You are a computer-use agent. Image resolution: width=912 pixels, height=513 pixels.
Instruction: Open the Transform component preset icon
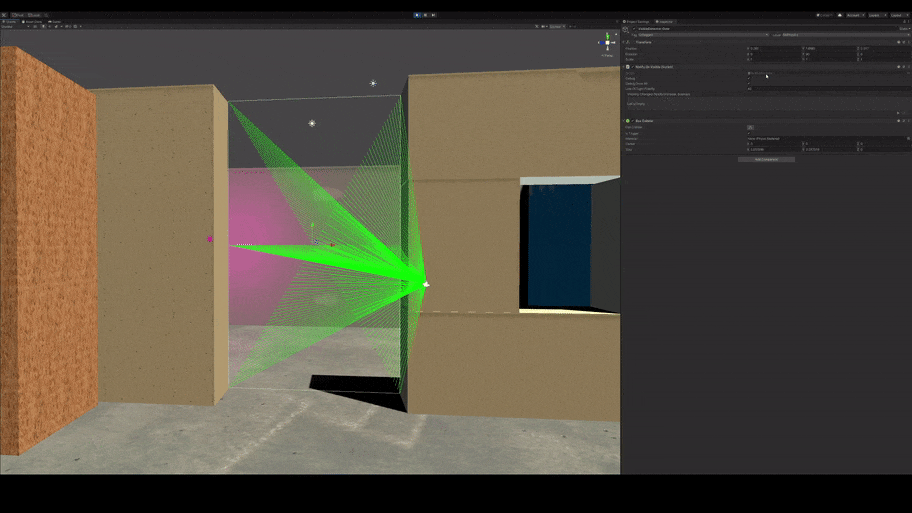[x=904, y=42]
